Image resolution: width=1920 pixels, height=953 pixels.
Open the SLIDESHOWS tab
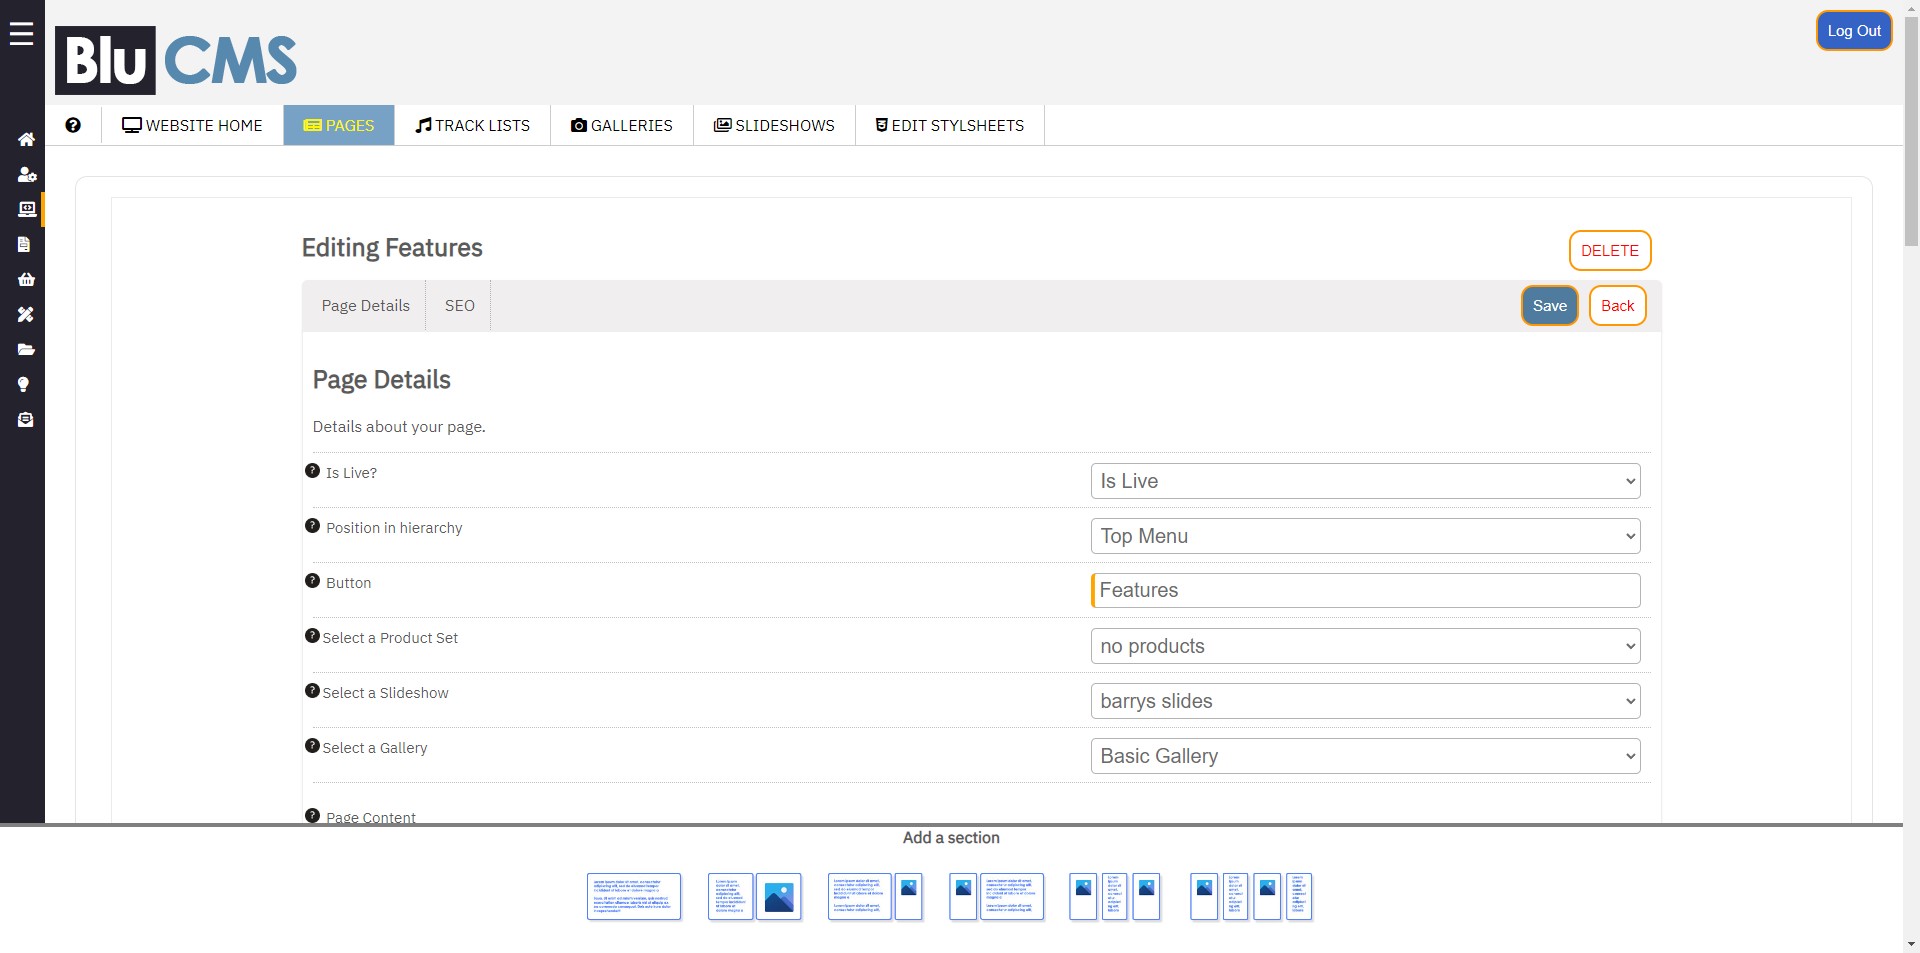(x=774, y=125)
